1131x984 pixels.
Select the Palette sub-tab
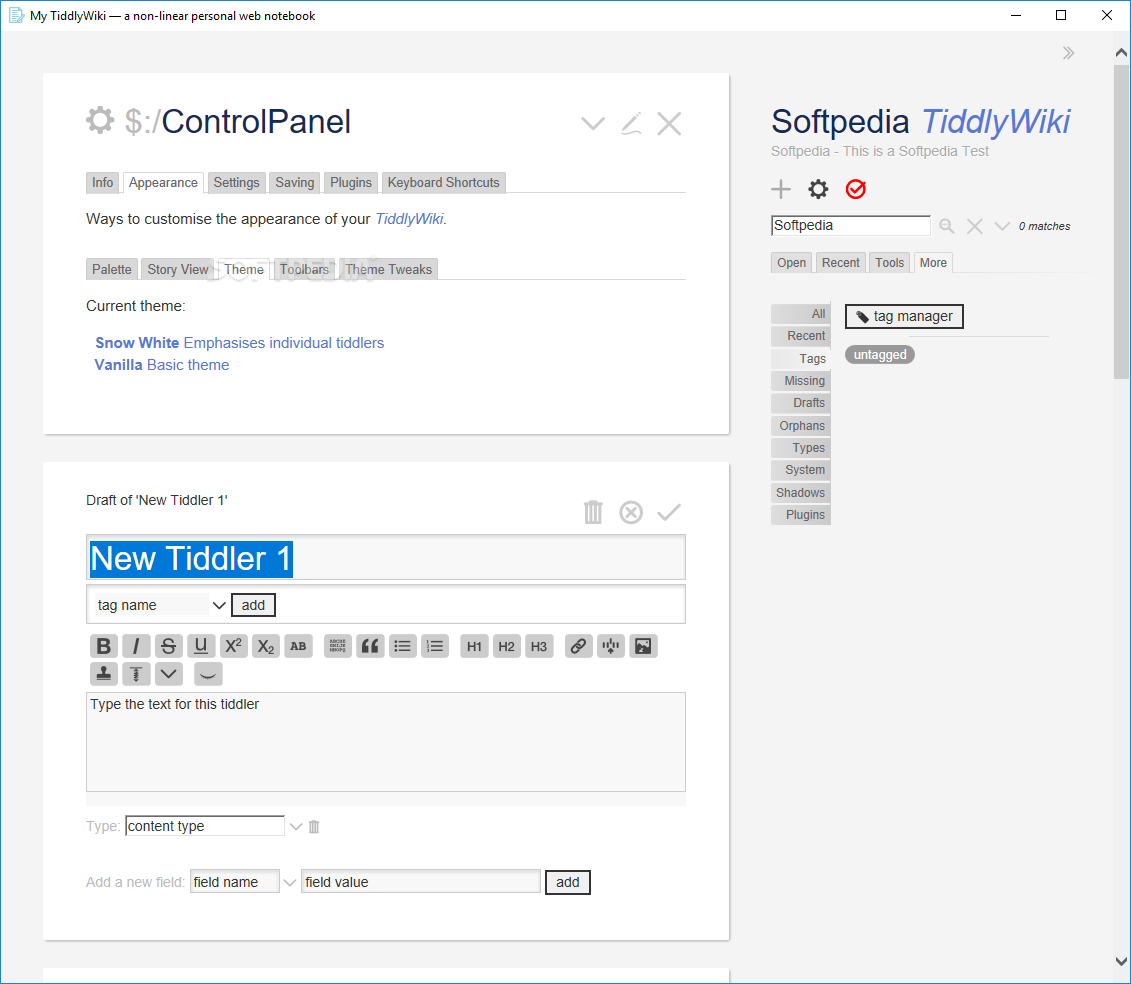(x=112, y=269)
